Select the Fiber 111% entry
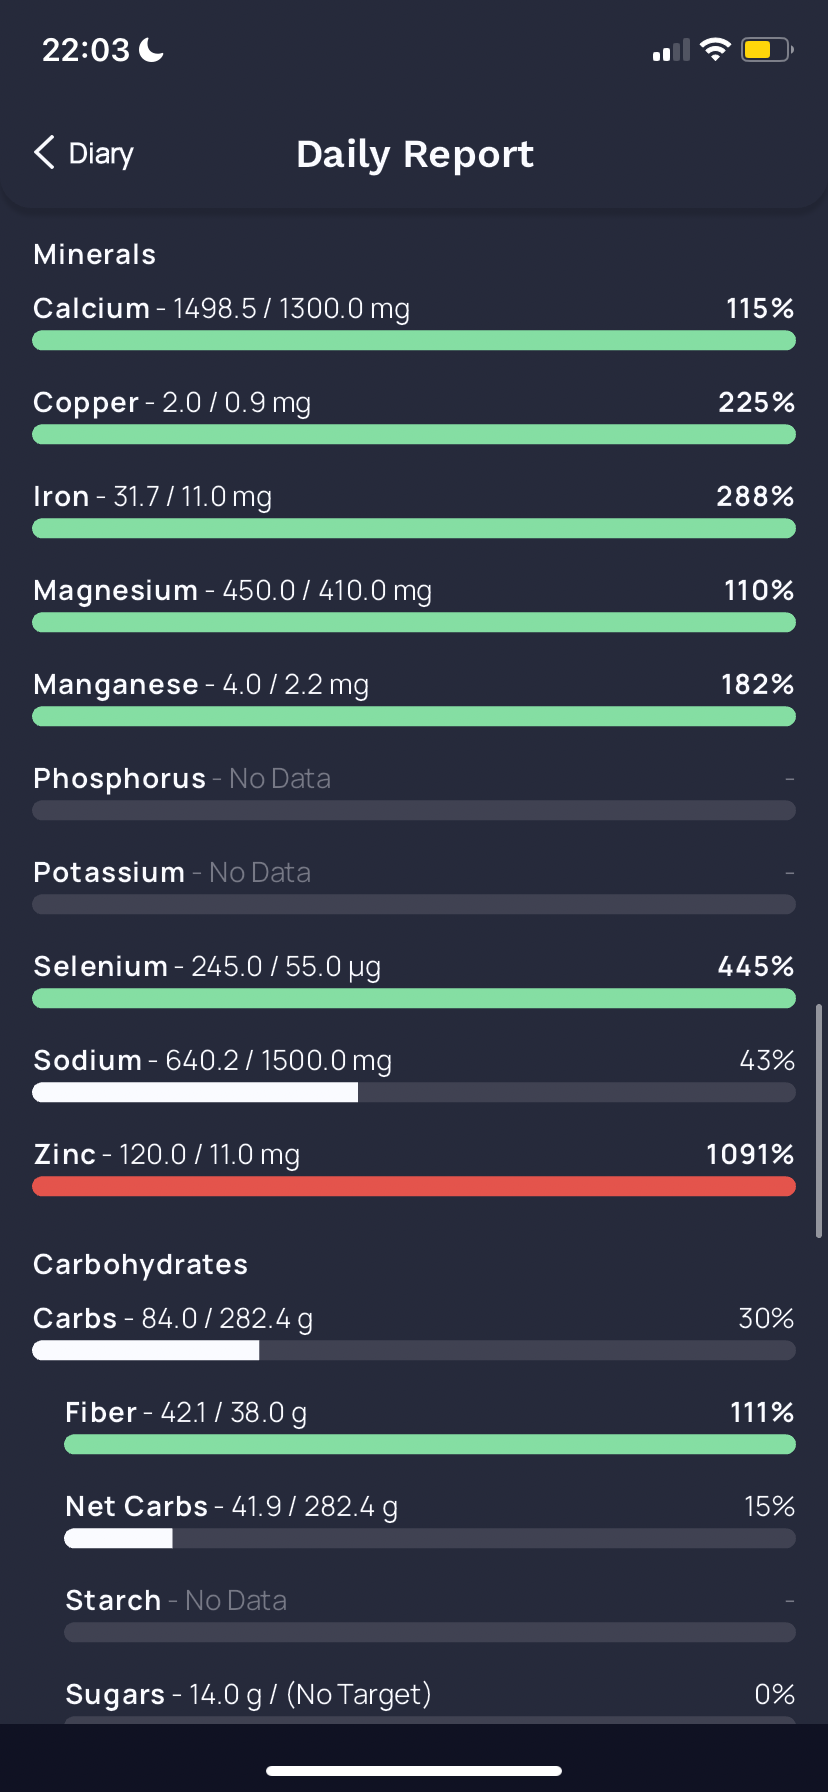Image resolution: width=828 pixels, height=1792 pixels. [x=430, y=1425]
